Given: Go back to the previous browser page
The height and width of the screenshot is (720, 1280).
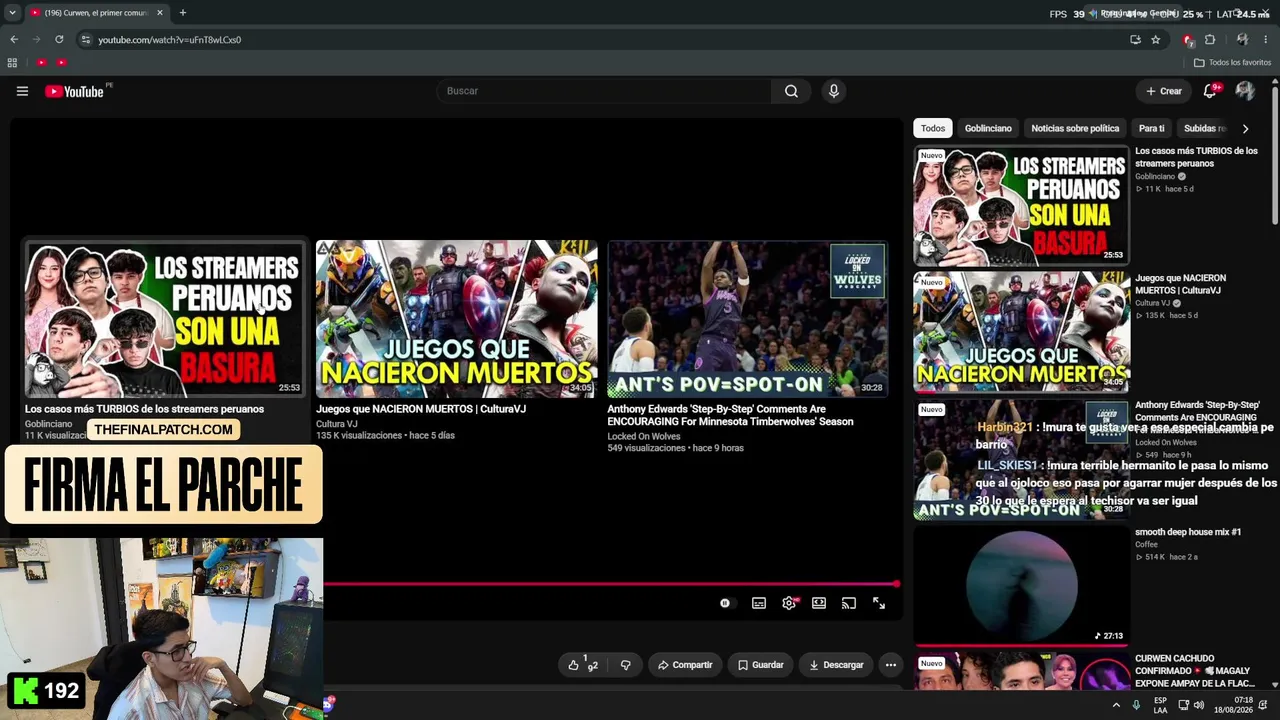Looking at the screenshot, I should tap(14, 40).
